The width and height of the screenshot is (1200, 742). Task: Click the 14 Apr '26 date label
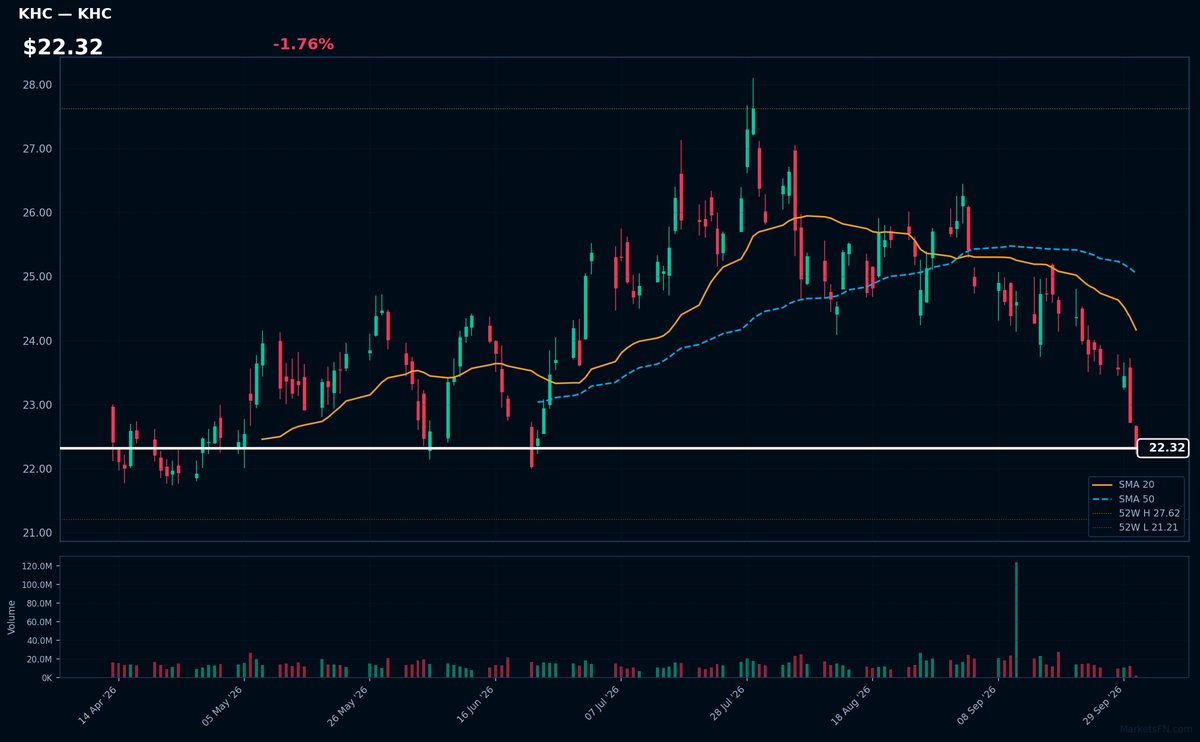click(98, 704)
